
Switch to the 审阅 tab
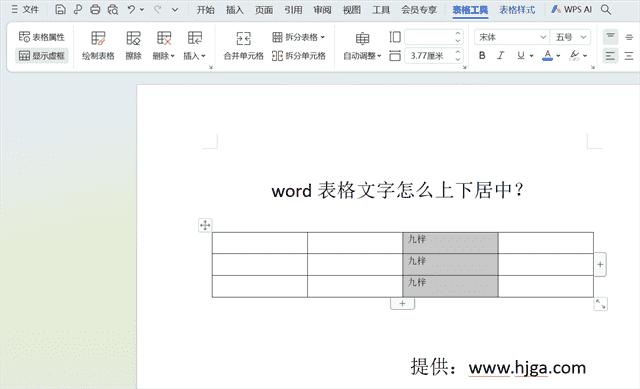[x=322, y=10]
